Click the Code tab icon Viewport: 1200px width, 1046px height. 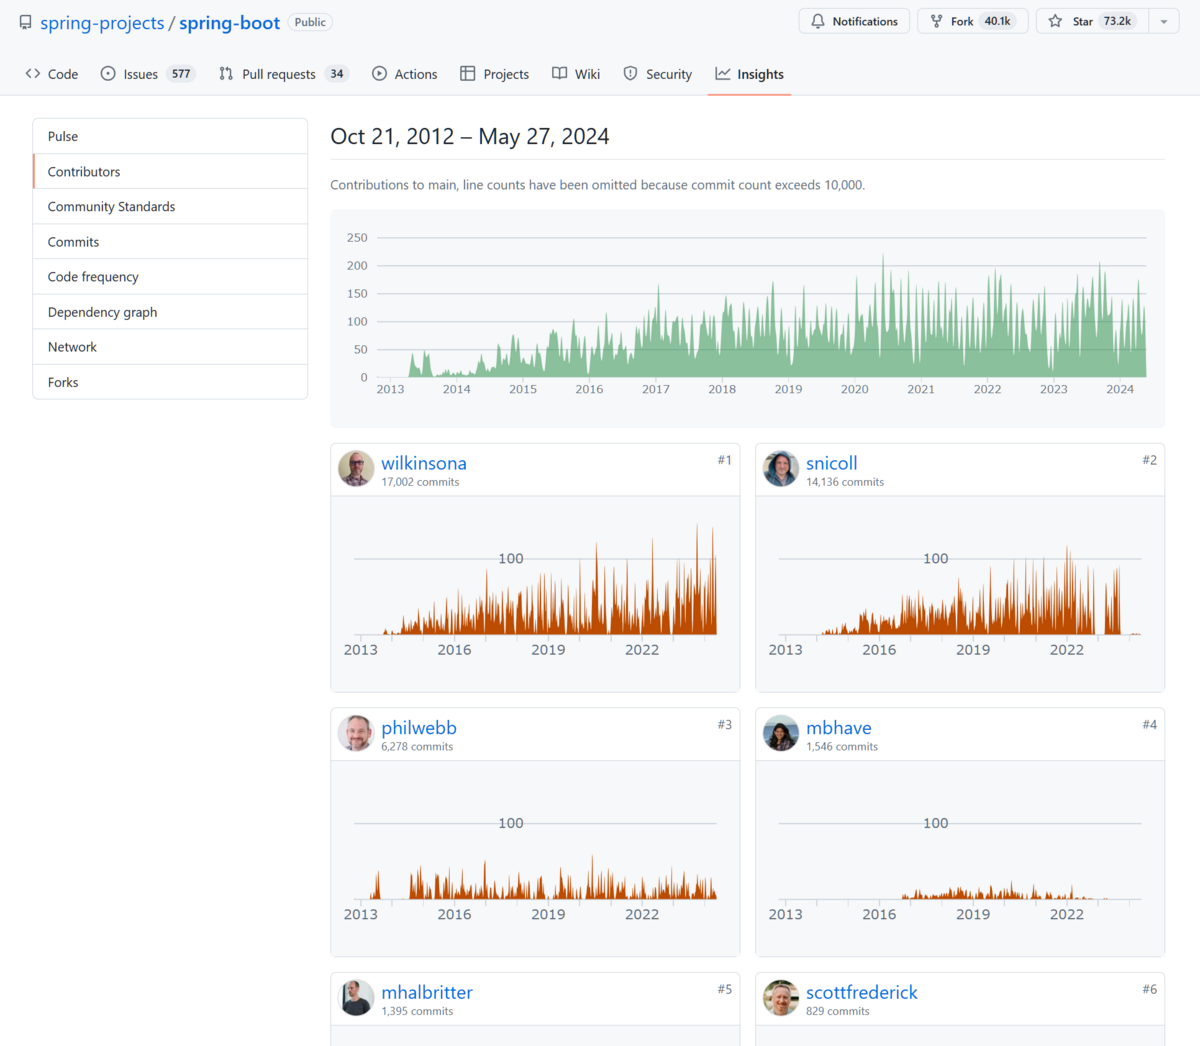coord(33,74)
